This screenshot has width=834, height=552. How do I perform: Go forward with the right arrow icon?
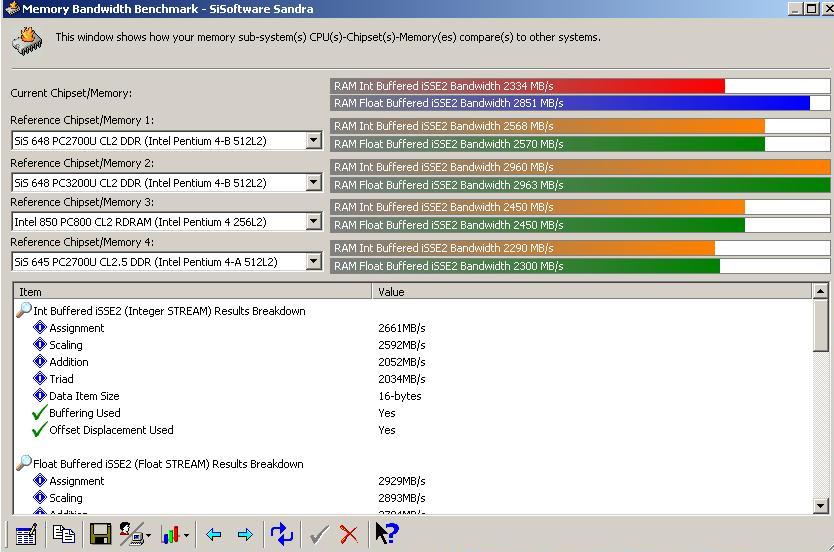[245, 534]
